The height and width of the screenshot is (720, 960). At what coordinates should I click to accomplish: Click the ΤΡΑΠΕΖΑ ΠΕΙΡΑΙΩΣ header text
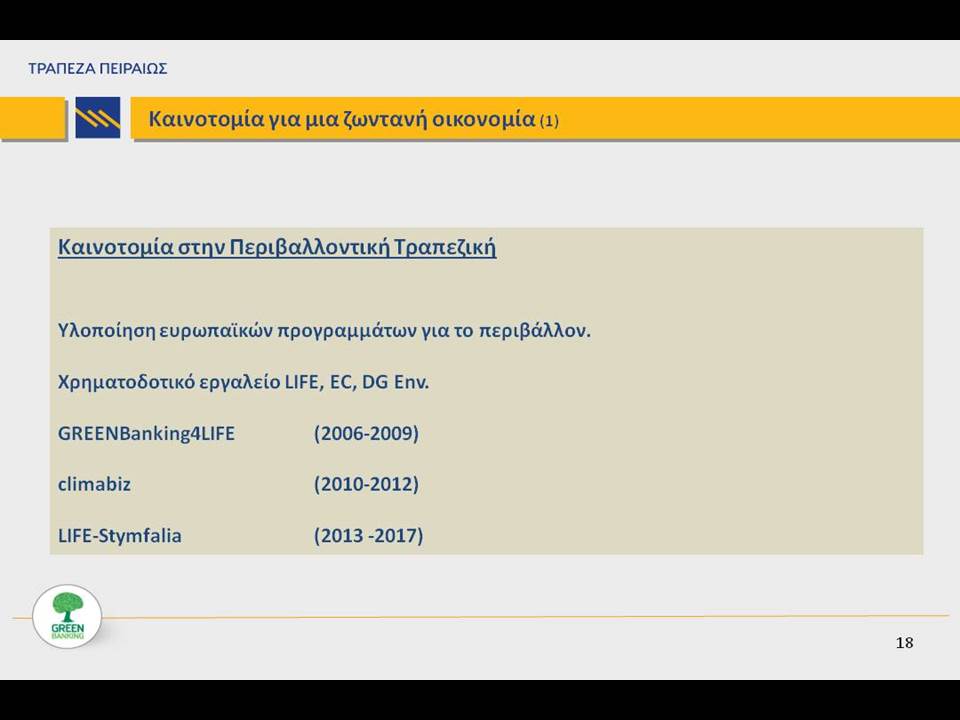click(x=98, y=69)
